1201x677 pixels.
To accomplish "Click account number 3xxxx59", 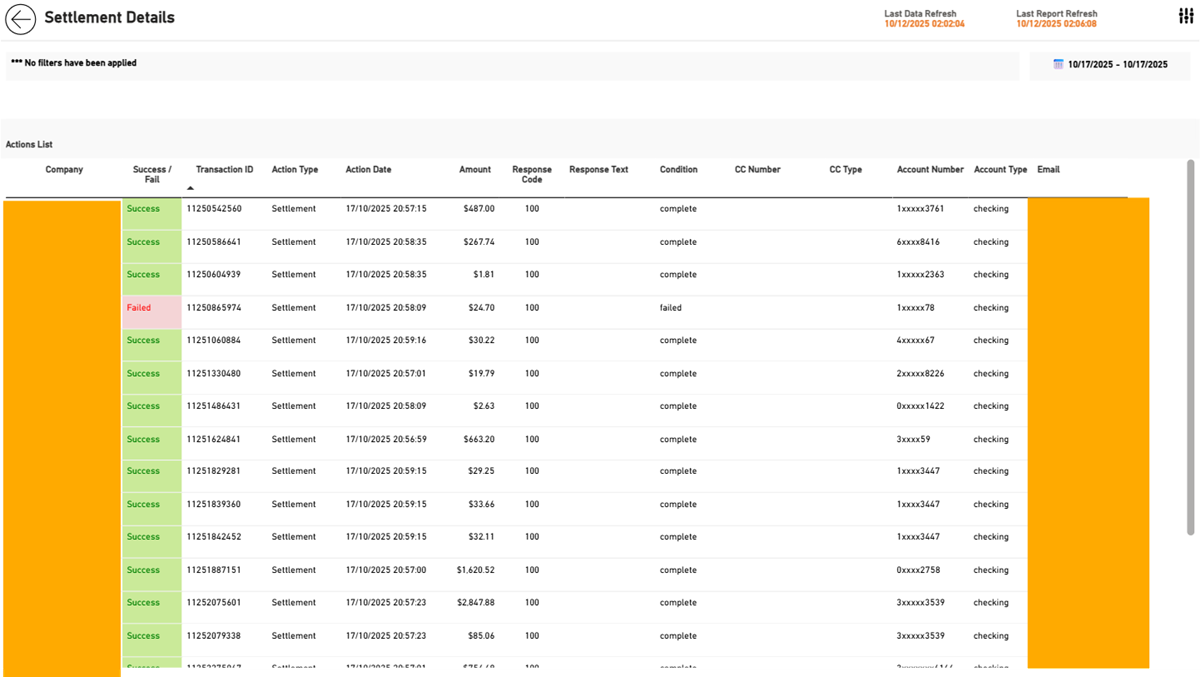I will (x=914, y=439).
